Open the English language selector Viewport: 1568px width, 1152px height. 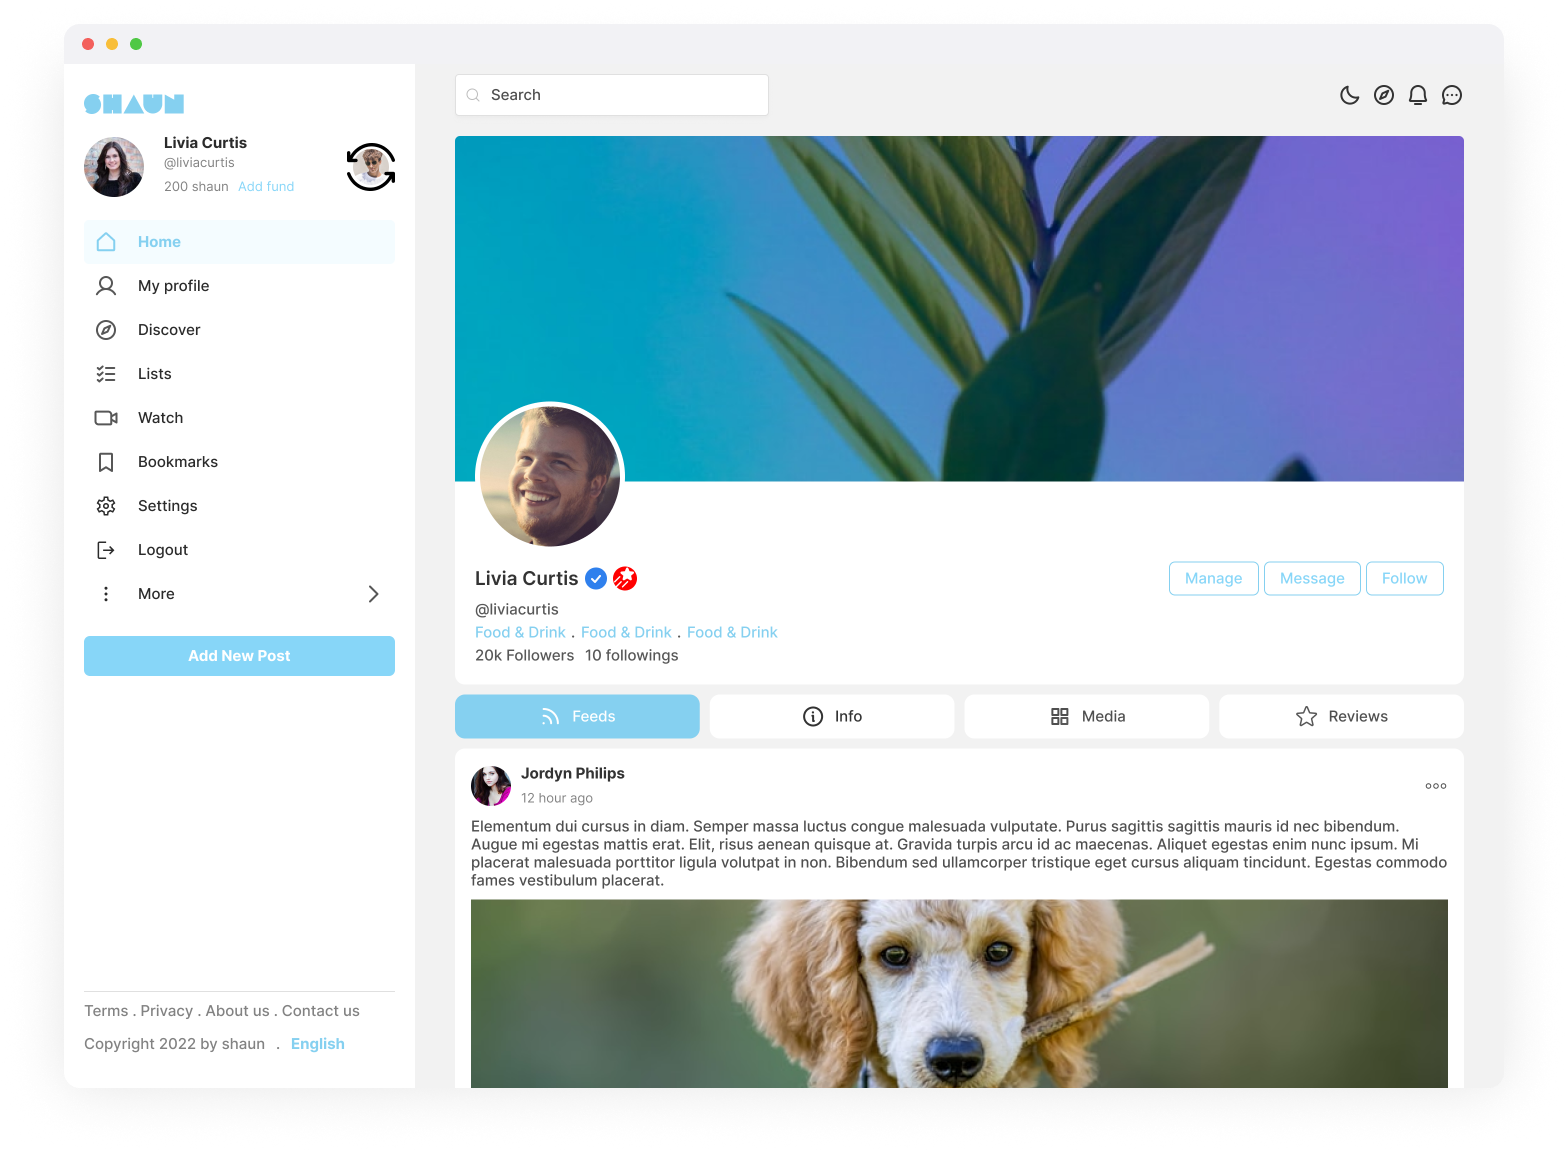(x=318, y=1044)
